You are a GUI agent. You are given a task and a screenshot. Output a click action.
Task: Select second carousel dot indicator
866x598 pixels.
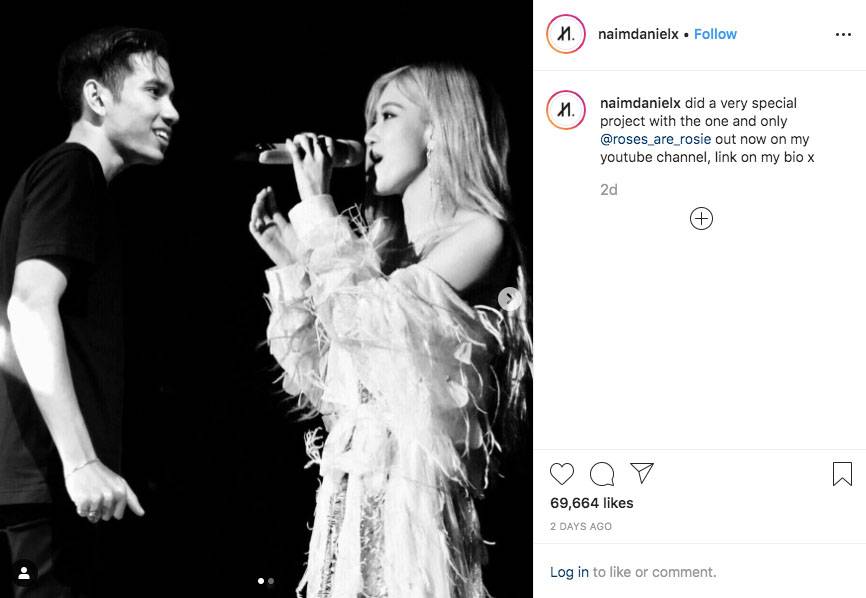click(271, 581)
